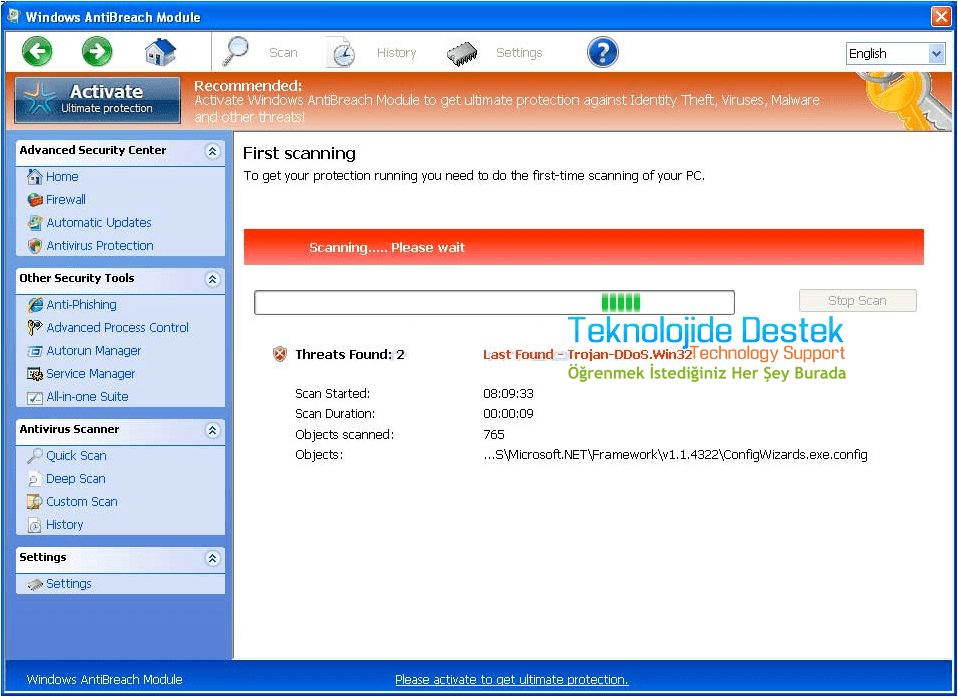Click the Objects scanned value 765
Screen dimensions: 958x697
[494, 435]
